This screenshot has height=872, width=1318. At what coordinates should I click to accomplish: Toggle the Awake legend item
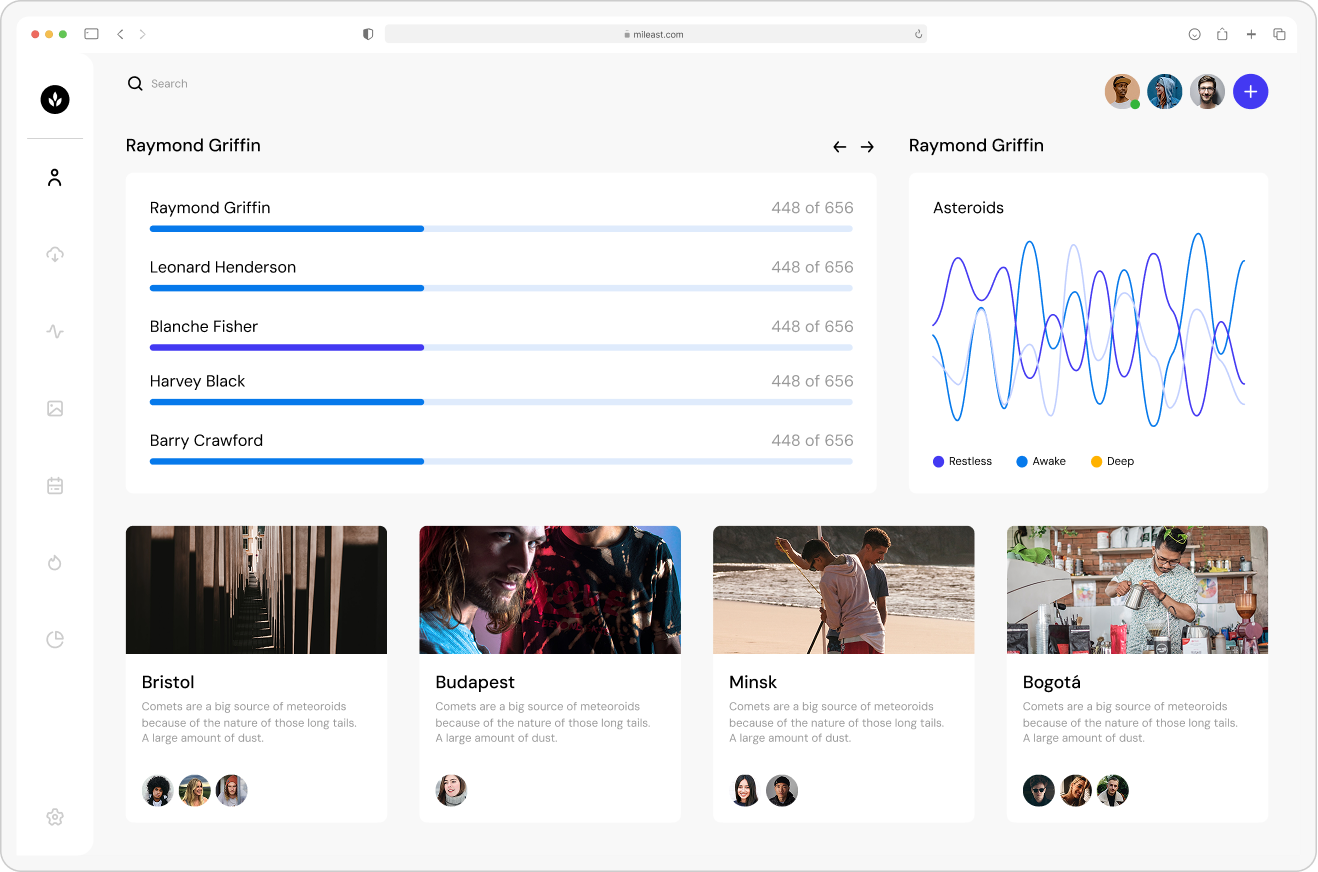pos(1041,461)
